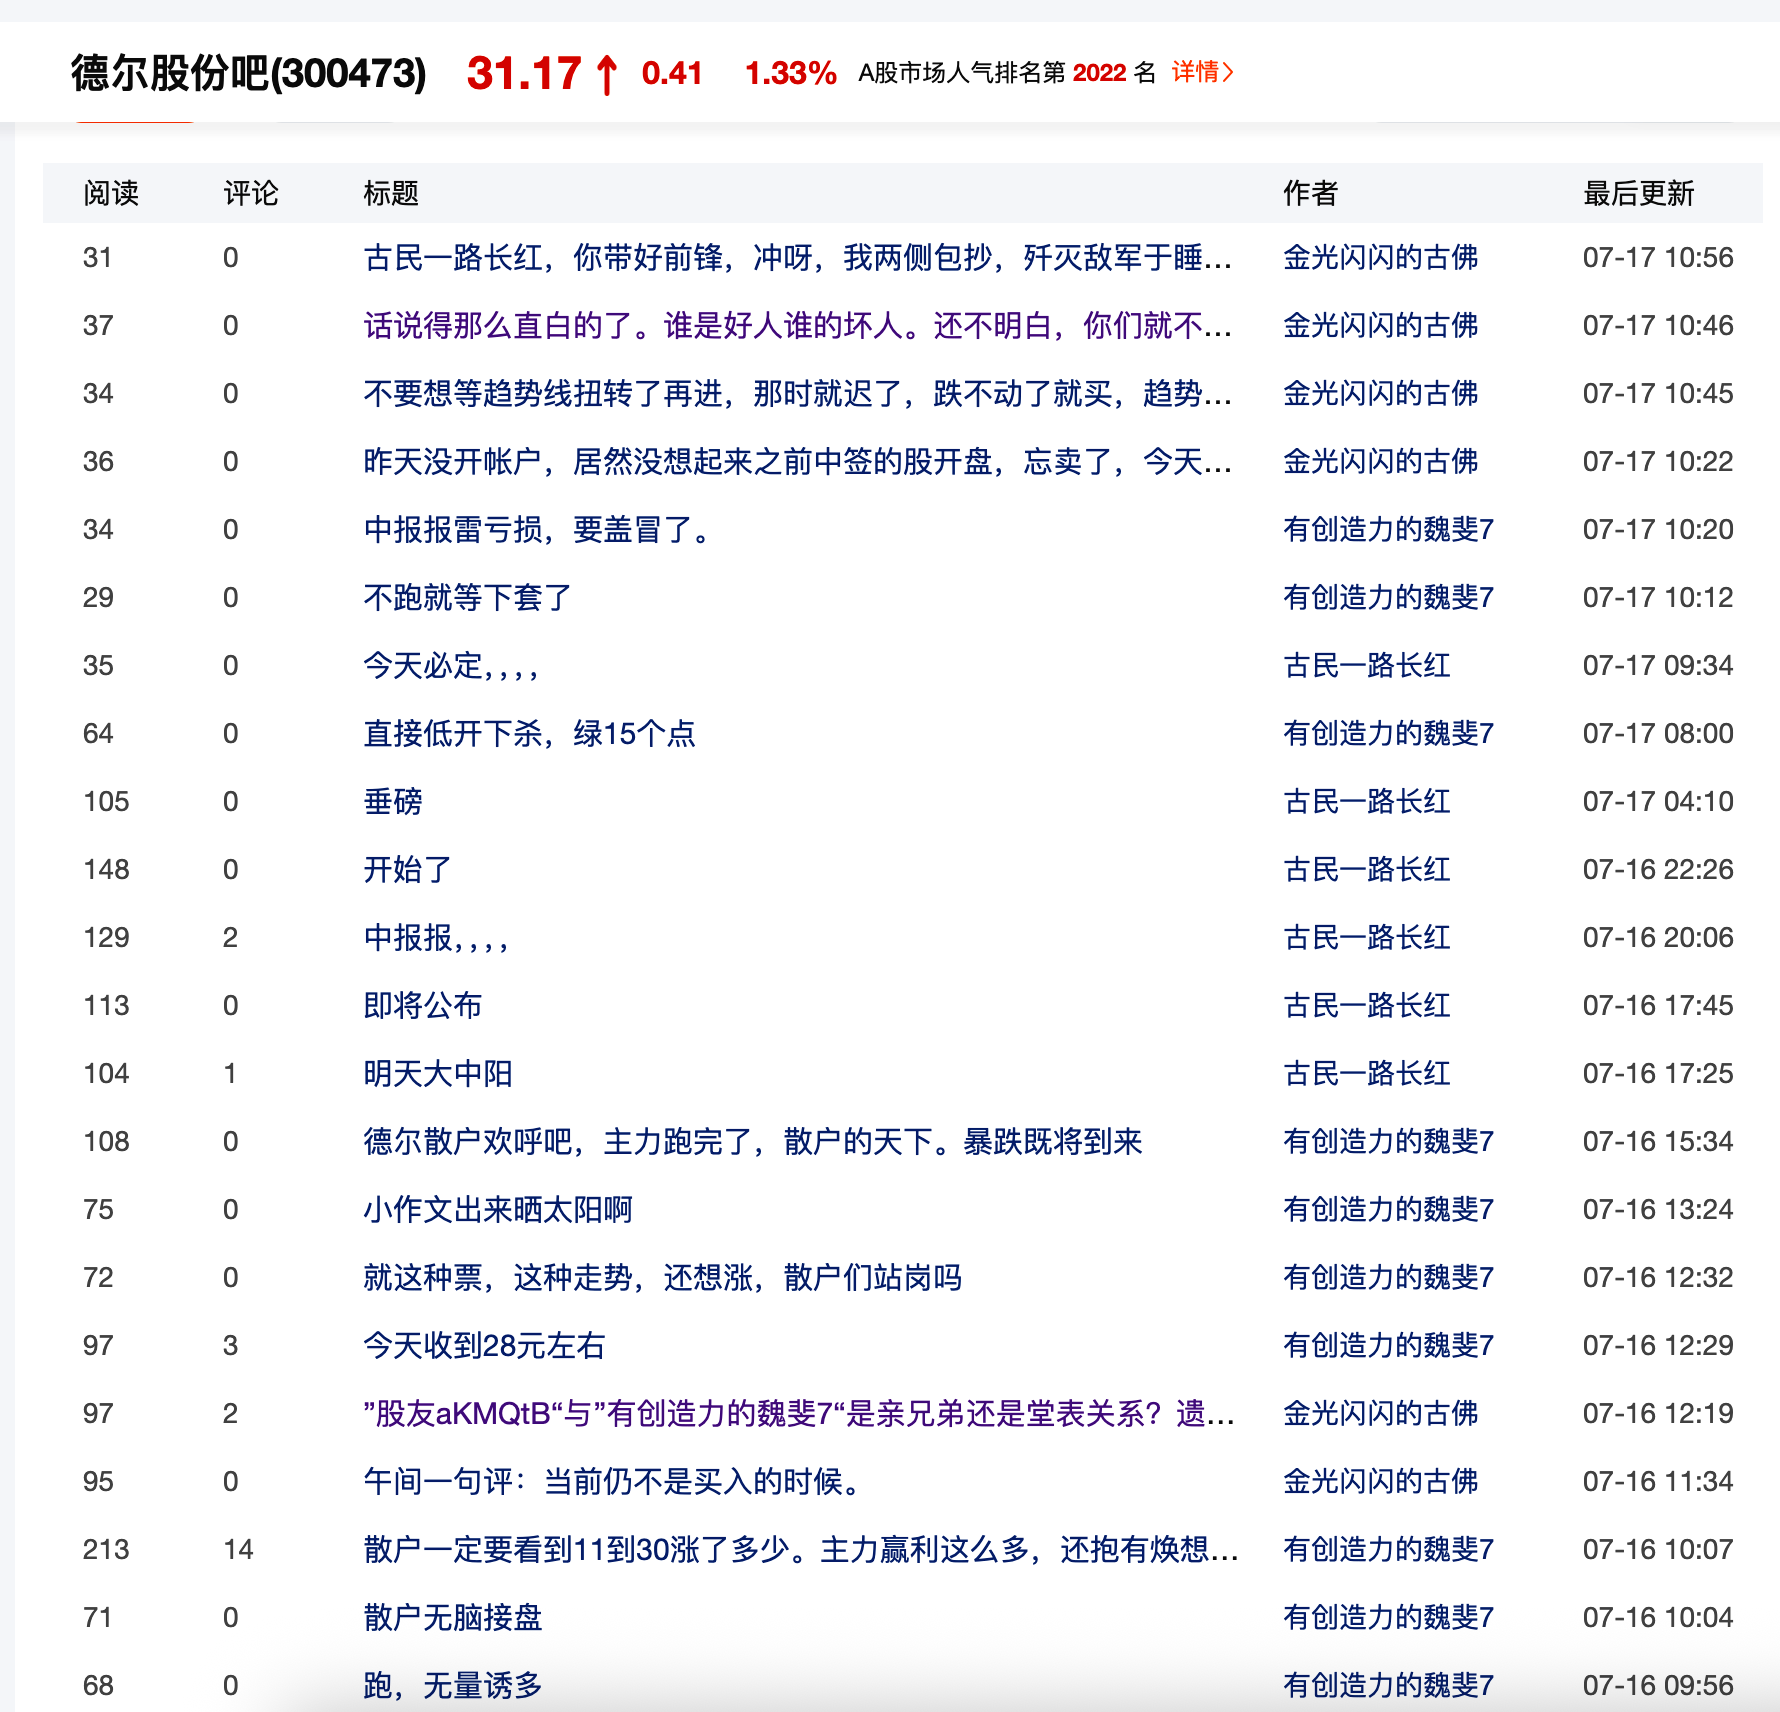
Task: Open author 古民一路长红 on 07-16 20:06 row
Action: (x=1367, y=938)
